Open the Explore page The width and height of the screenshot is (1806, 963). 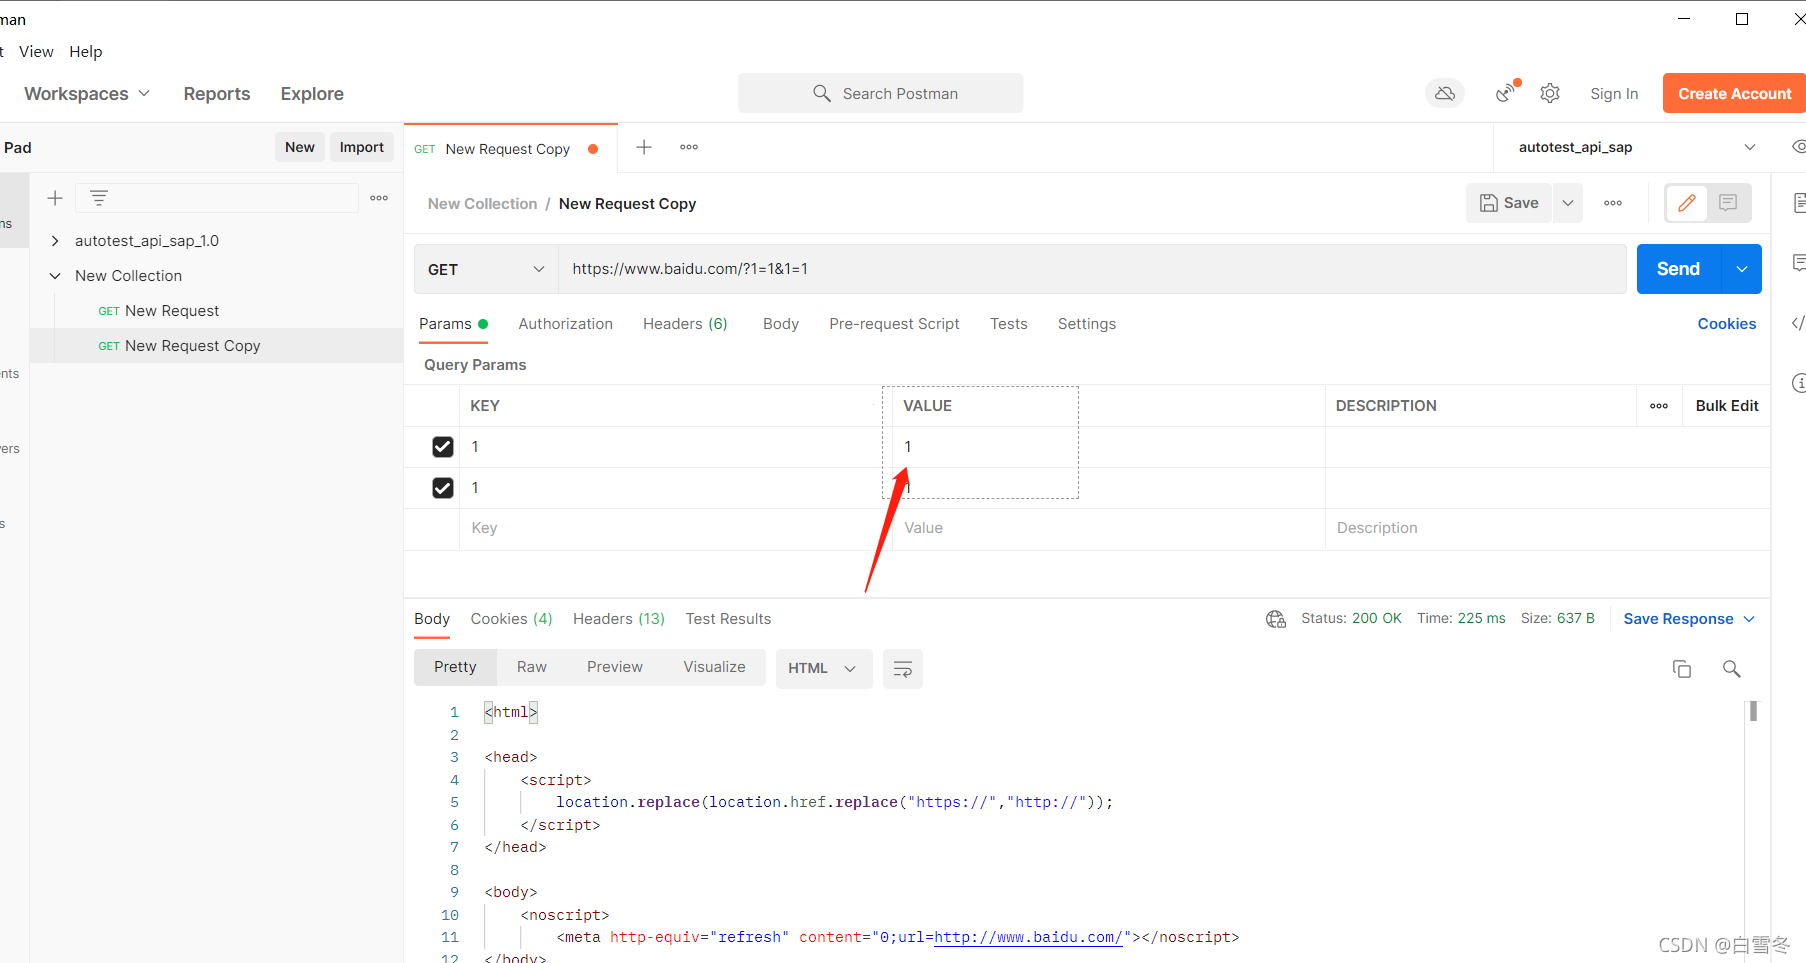click(312, 94)
